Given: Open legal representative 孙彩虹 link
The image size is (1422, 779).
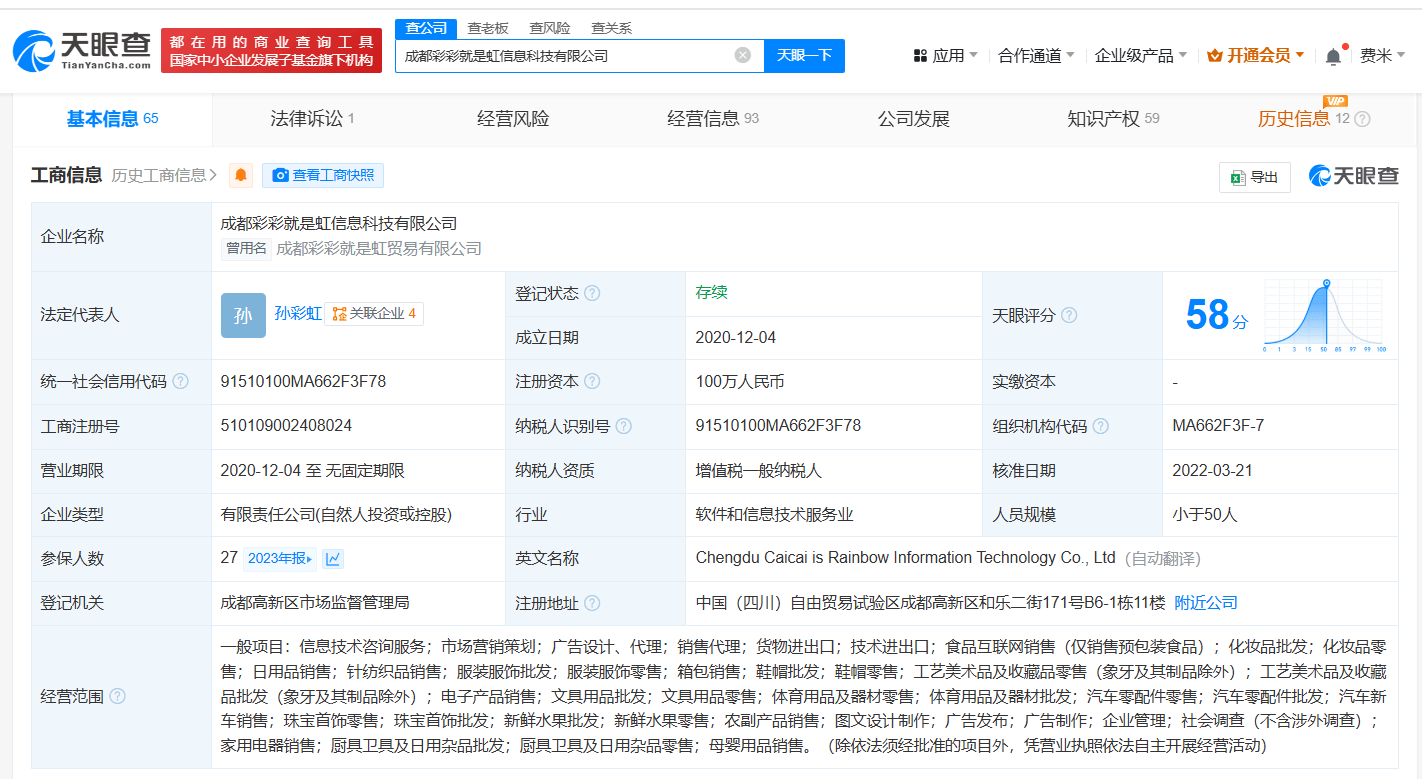Looking at the screenshot, I should pyautogui.click(x=298, y=314).
